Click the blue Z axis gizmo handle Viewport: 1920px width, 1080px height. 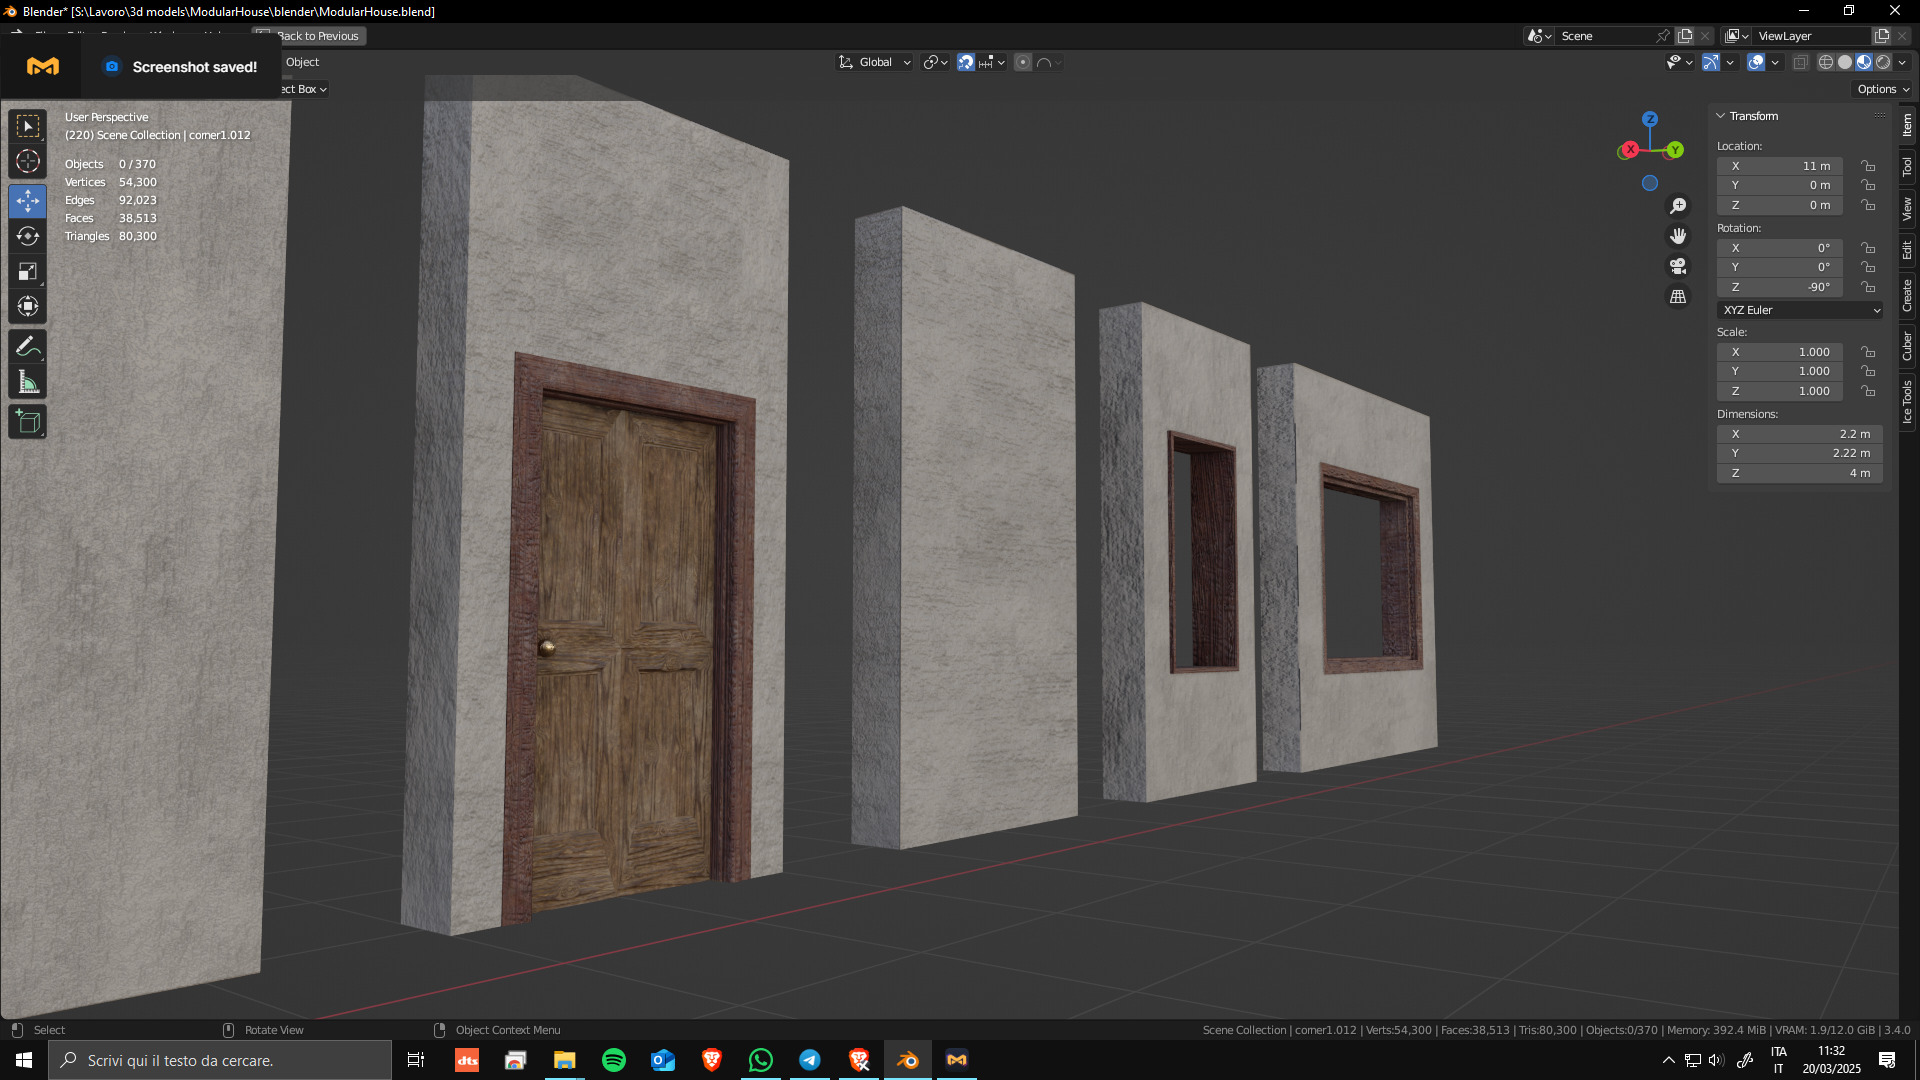(x=1650, y=119)
